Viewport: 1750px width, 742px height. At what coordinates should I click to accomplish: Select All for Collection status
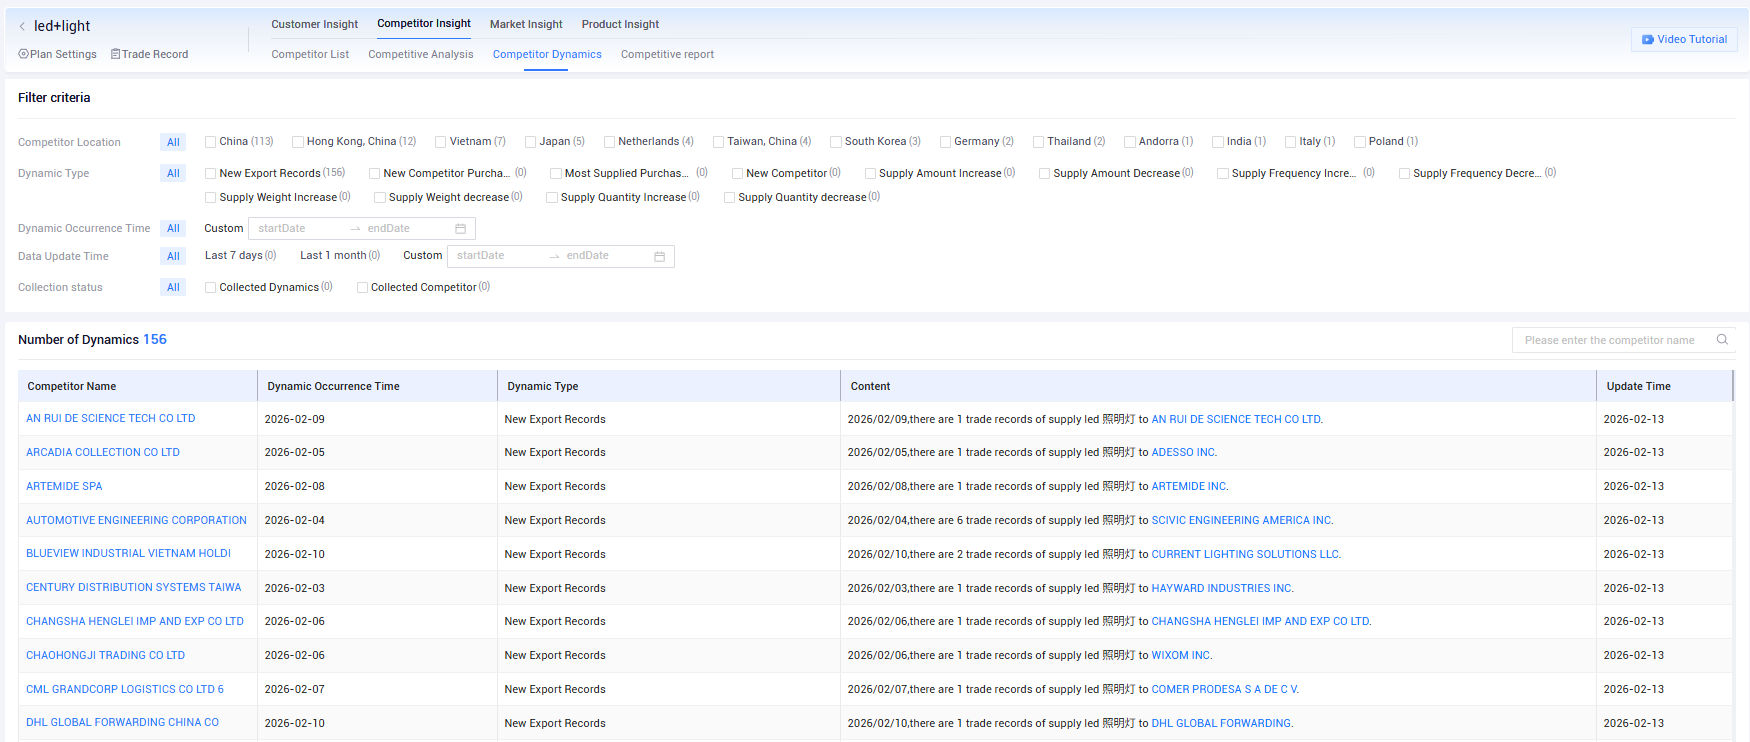(x=173, y=288)
